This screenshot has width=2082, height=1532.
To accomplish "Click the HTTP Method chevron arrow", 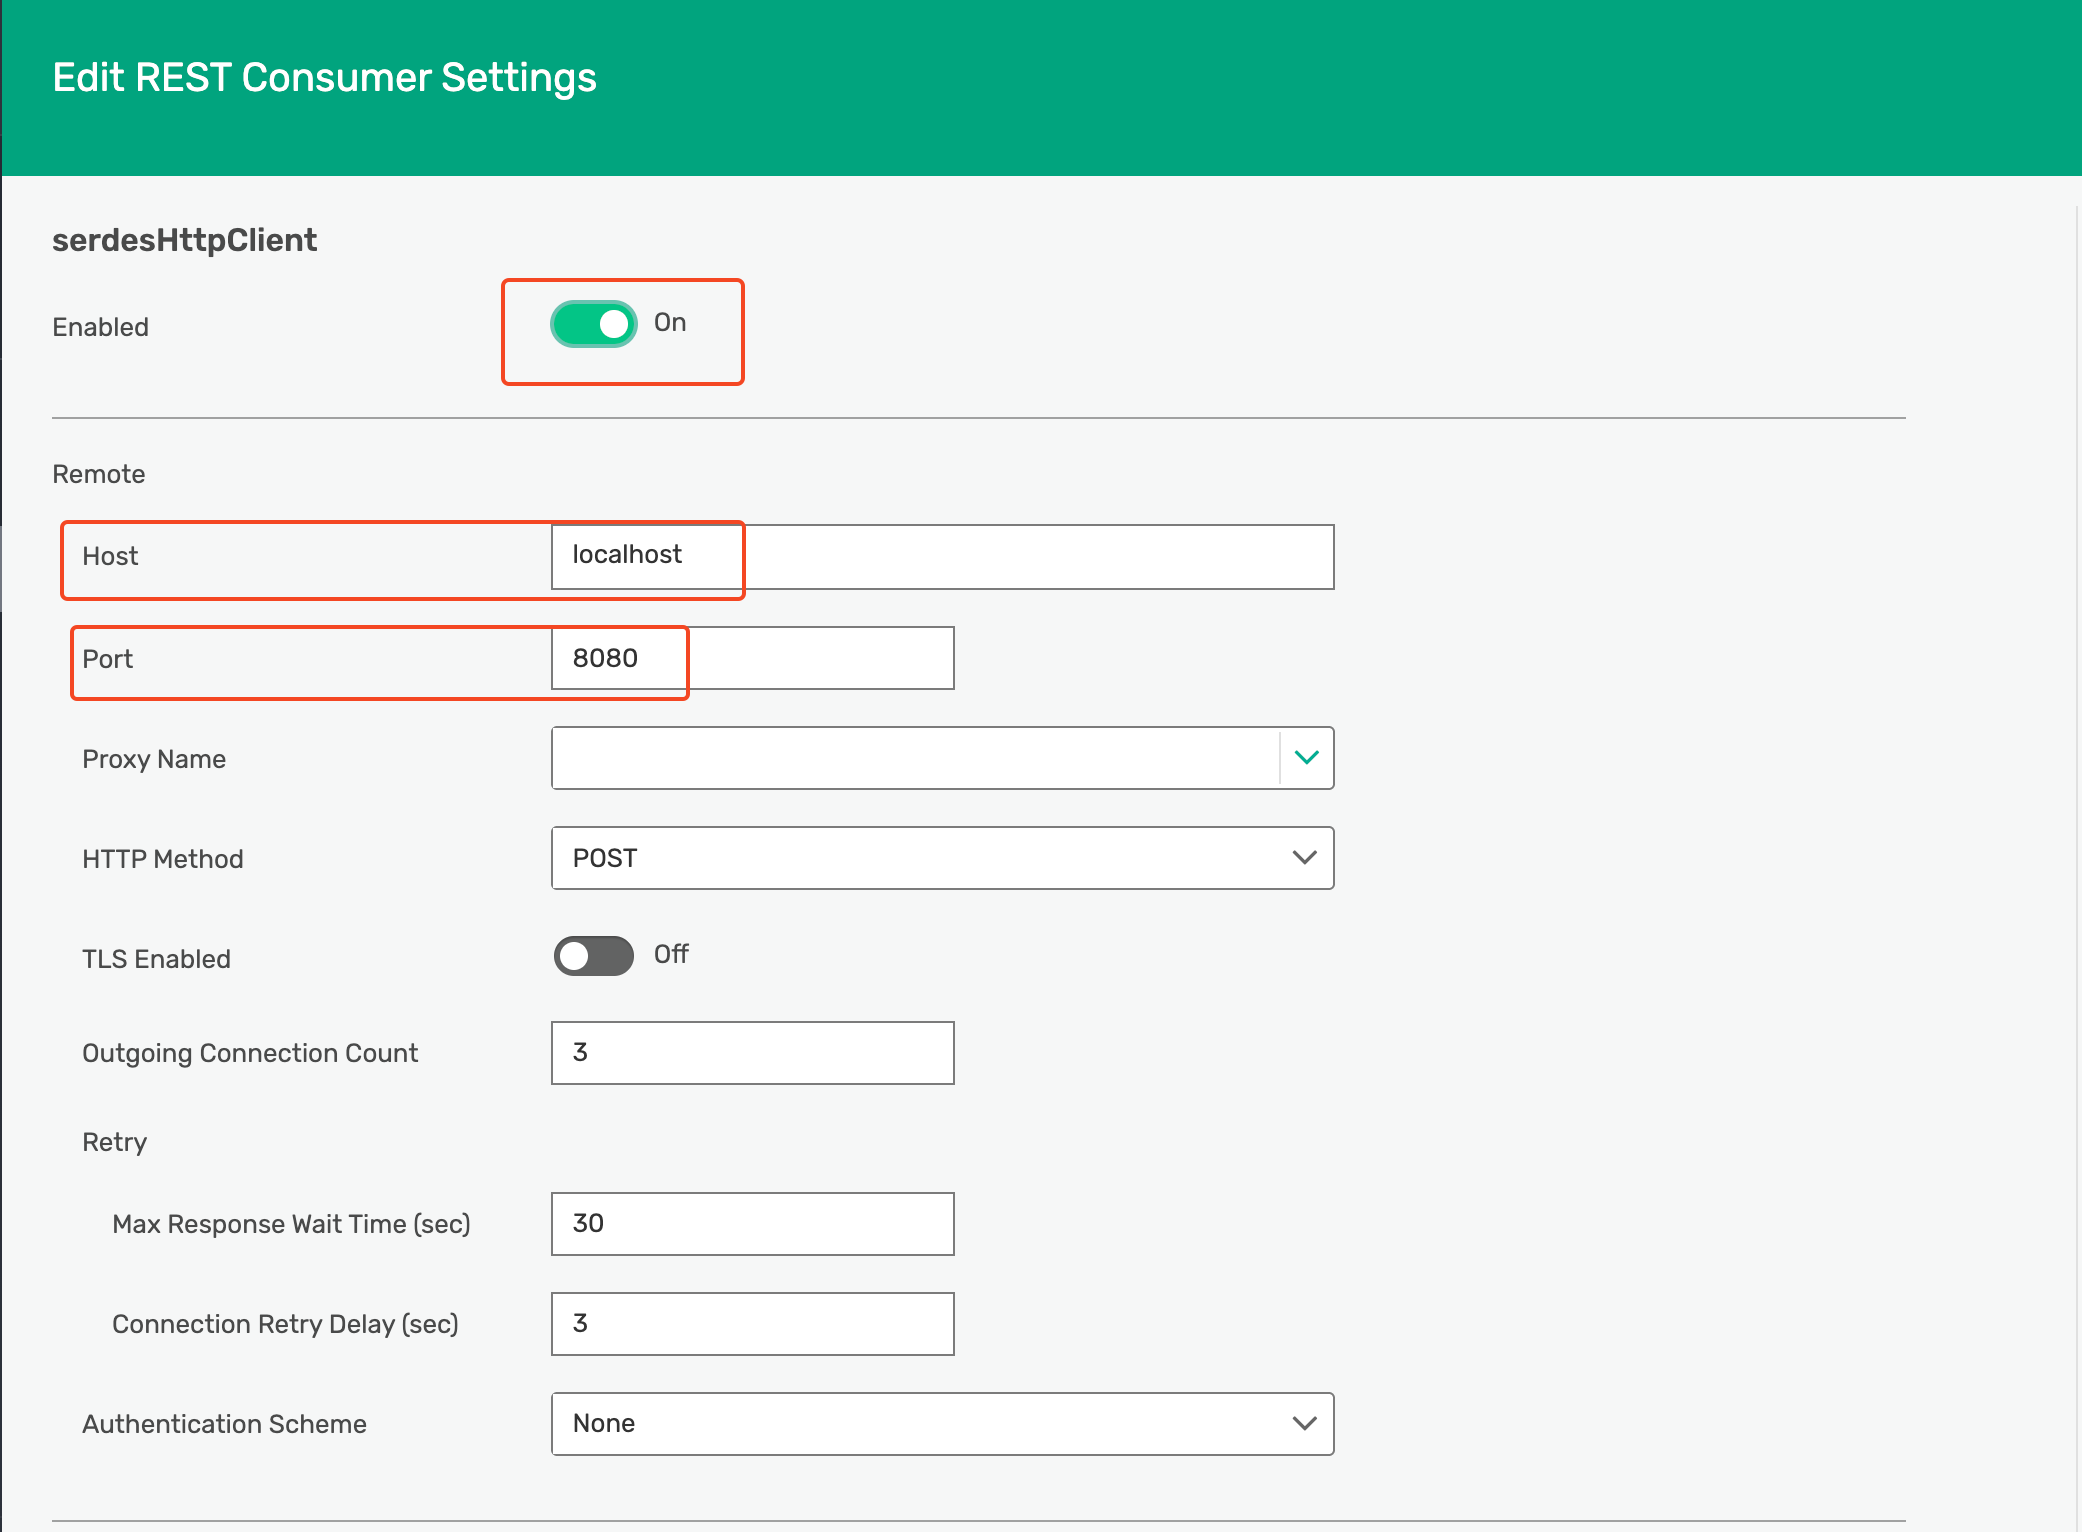I will [1304, 858].
